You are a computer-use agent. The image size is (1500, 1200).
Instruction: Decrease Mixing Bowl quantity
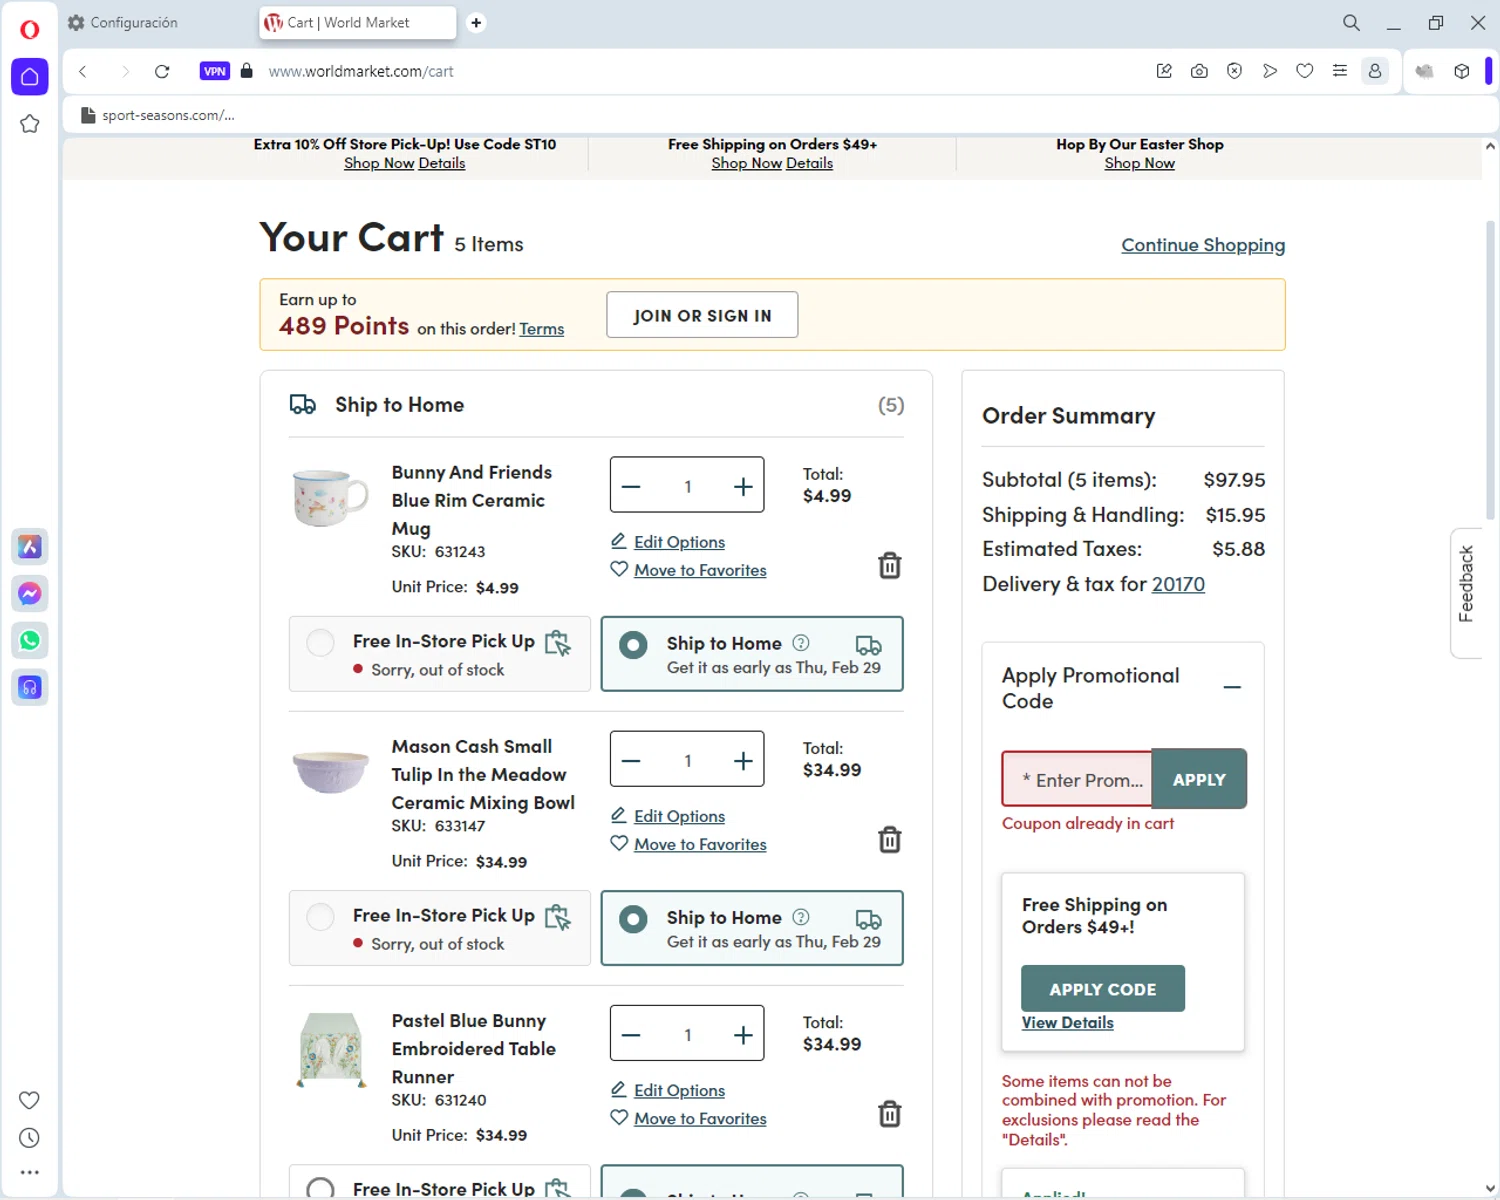[x=631, y=760]
